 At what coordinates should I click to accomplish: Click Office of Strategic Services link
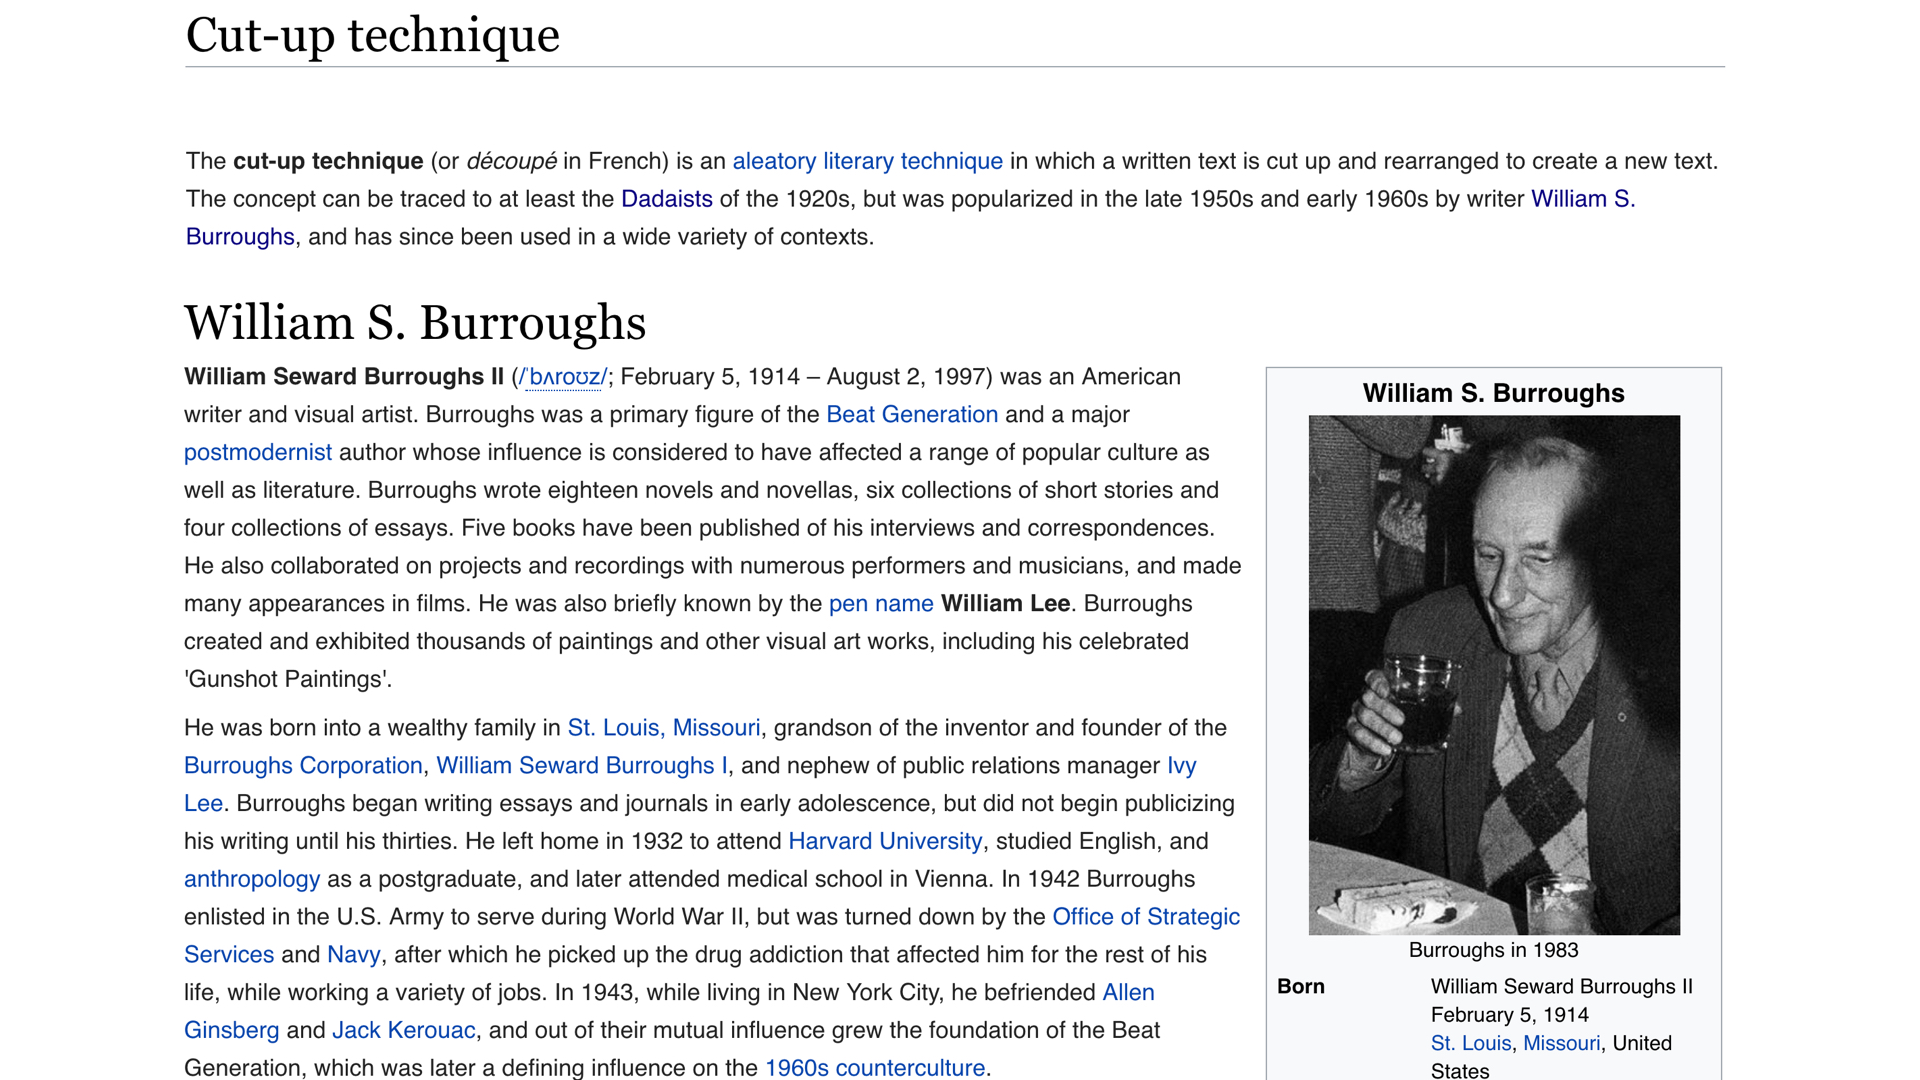click(x=1145, y=917)
